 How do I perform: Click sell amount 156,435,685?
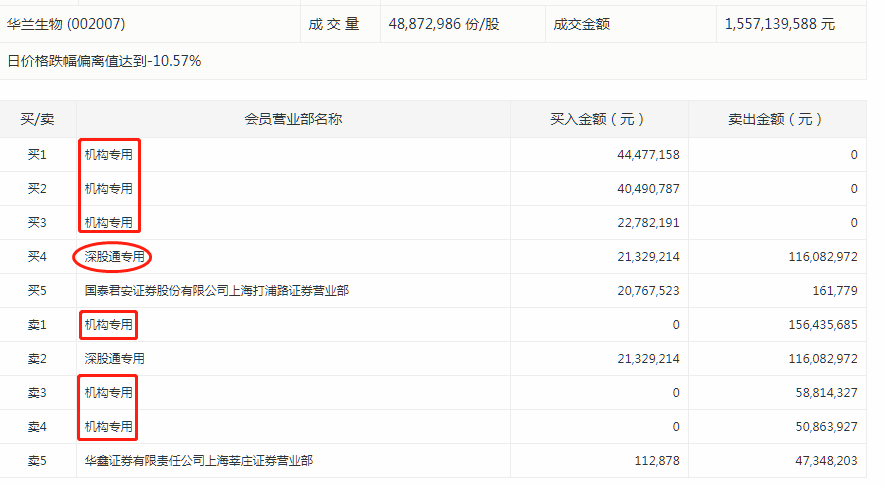point(823,325)
